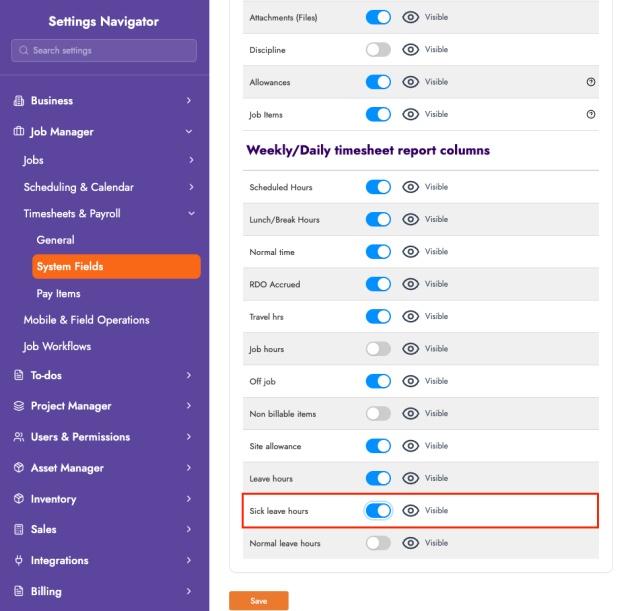This screenshot has height=611, width=630.
Task: Click the help icon beside Job Items
Action: pos(591,115)
